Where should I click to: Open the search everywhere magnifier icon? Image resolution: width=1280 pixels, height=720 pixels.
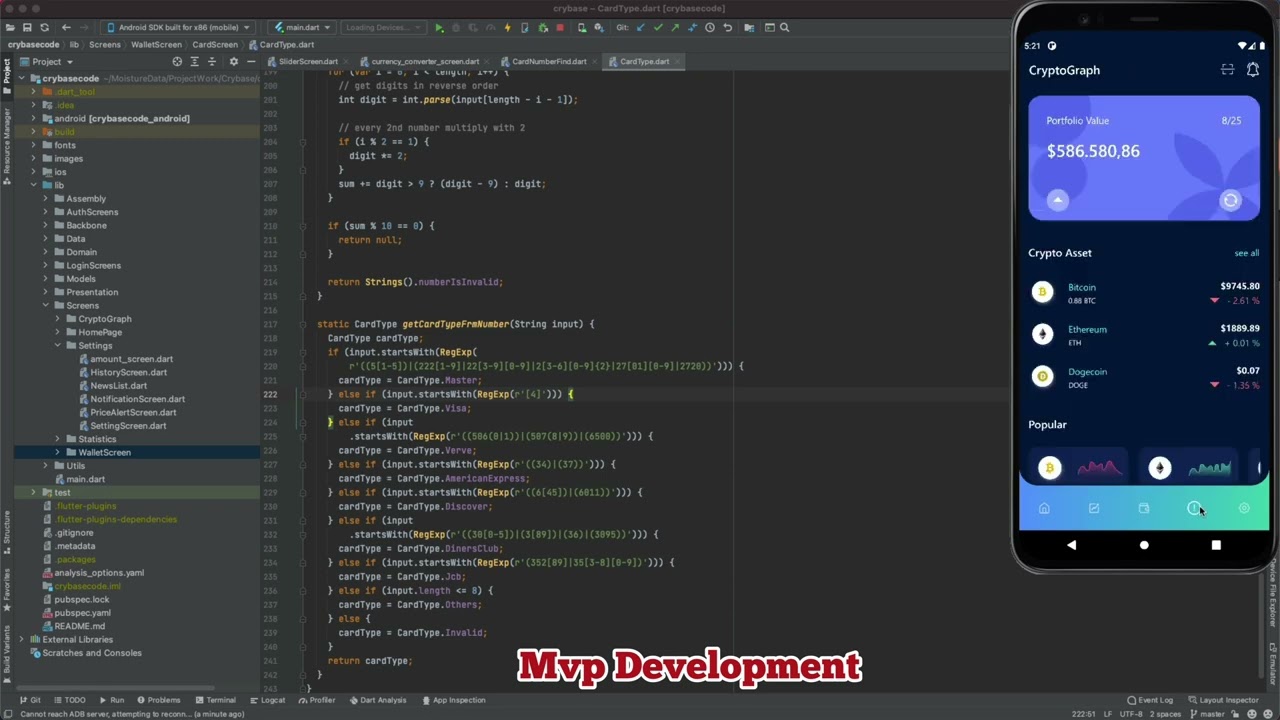pyautogui.click(x=785, y=28)
